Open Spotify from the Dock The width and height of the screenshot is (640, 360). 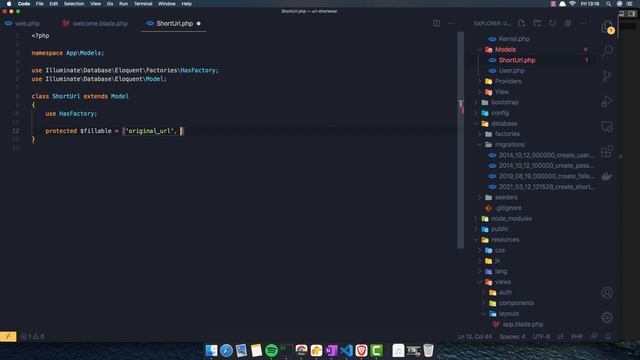271,350
